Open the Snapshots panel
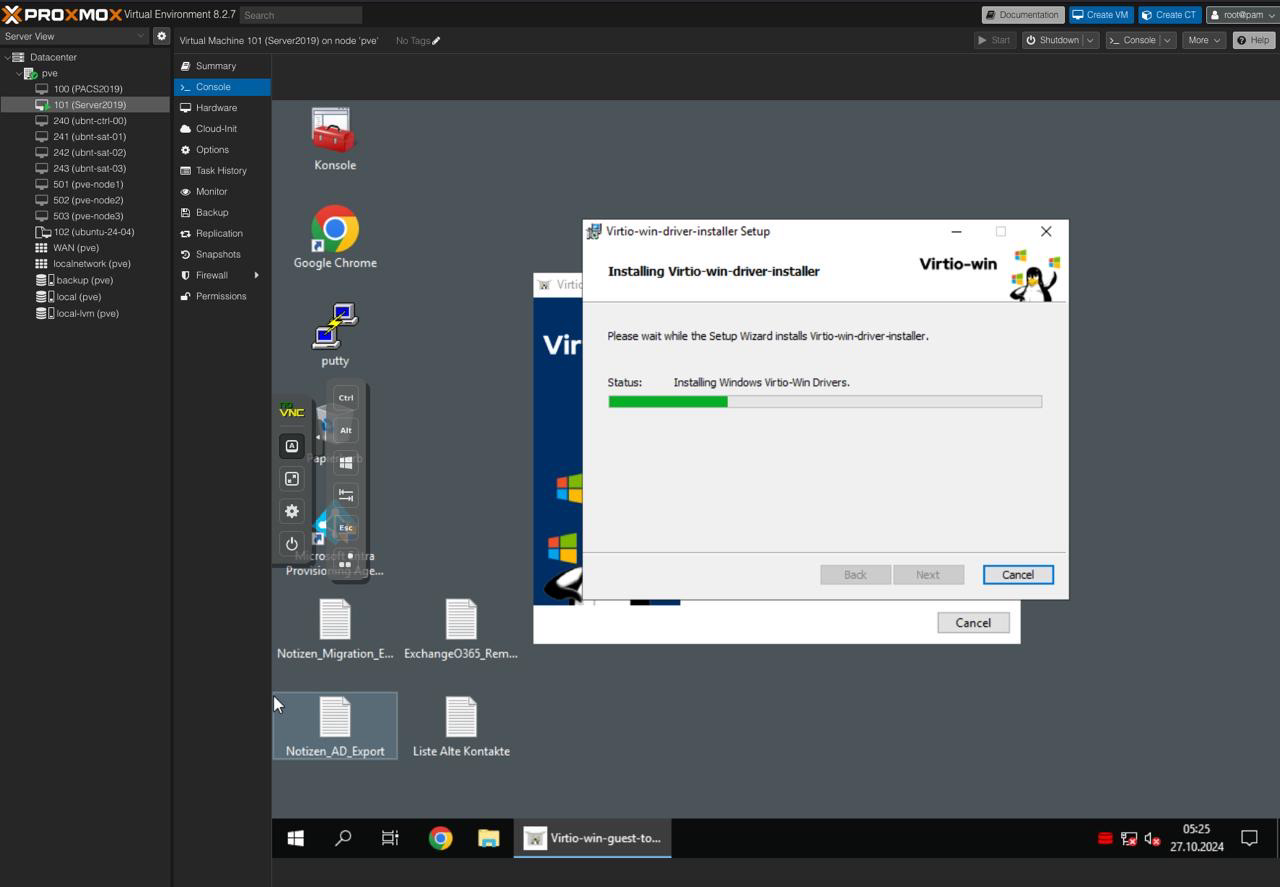 coord(222,254)
